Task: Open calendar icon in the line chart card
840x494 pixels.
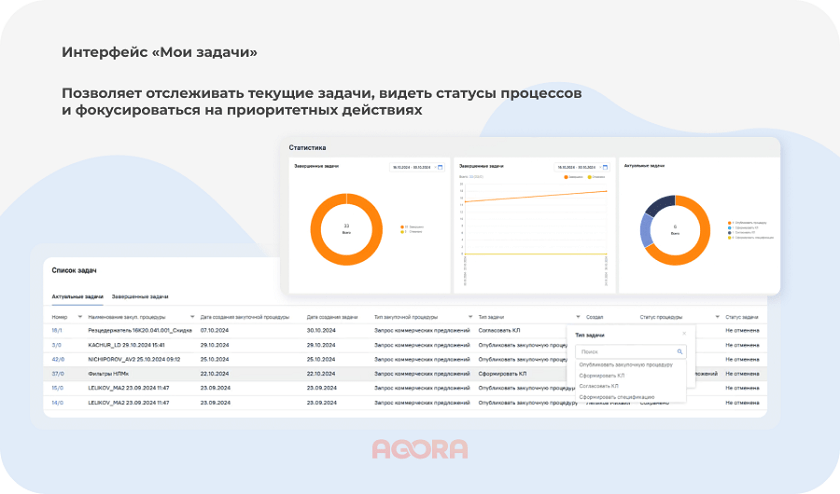Action: (605, 167)
